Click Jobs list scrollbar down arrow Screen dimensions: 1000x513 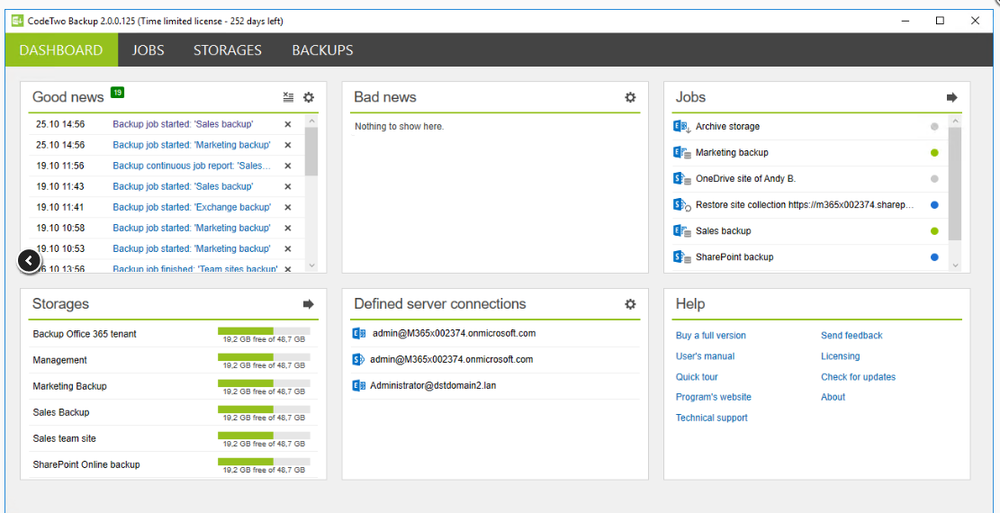tap(955, 264)
